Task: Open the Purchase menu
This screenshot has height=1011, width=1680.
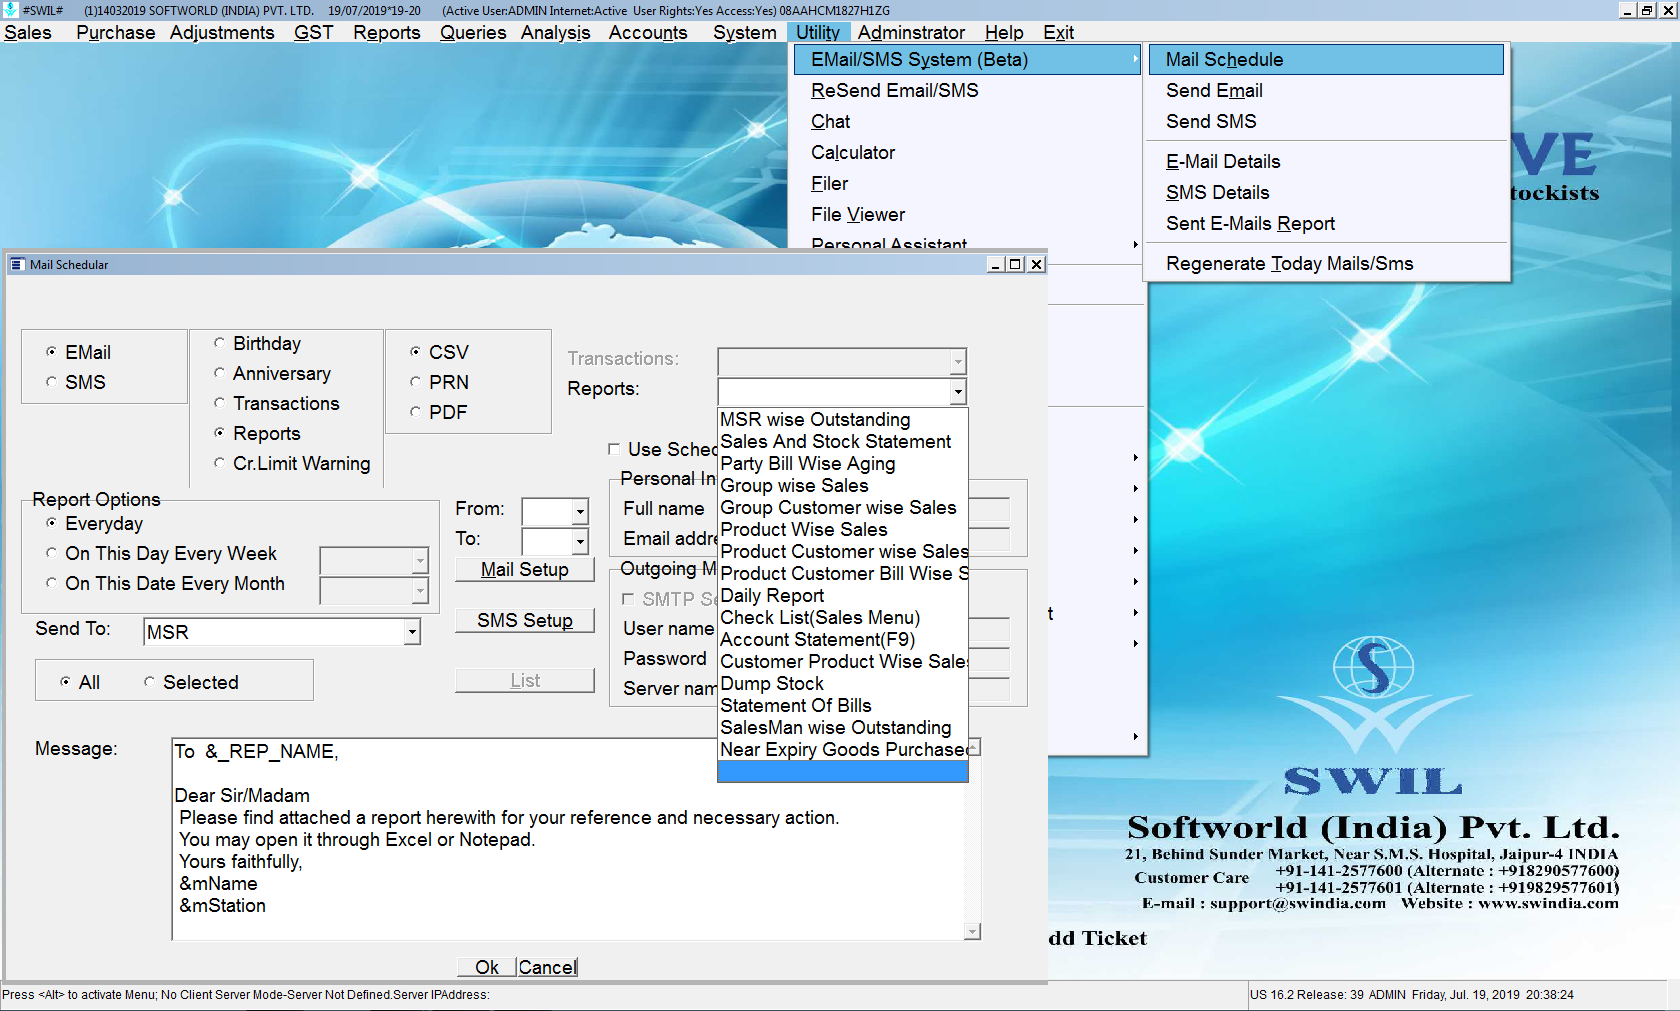Action: [x=116, y=32]
